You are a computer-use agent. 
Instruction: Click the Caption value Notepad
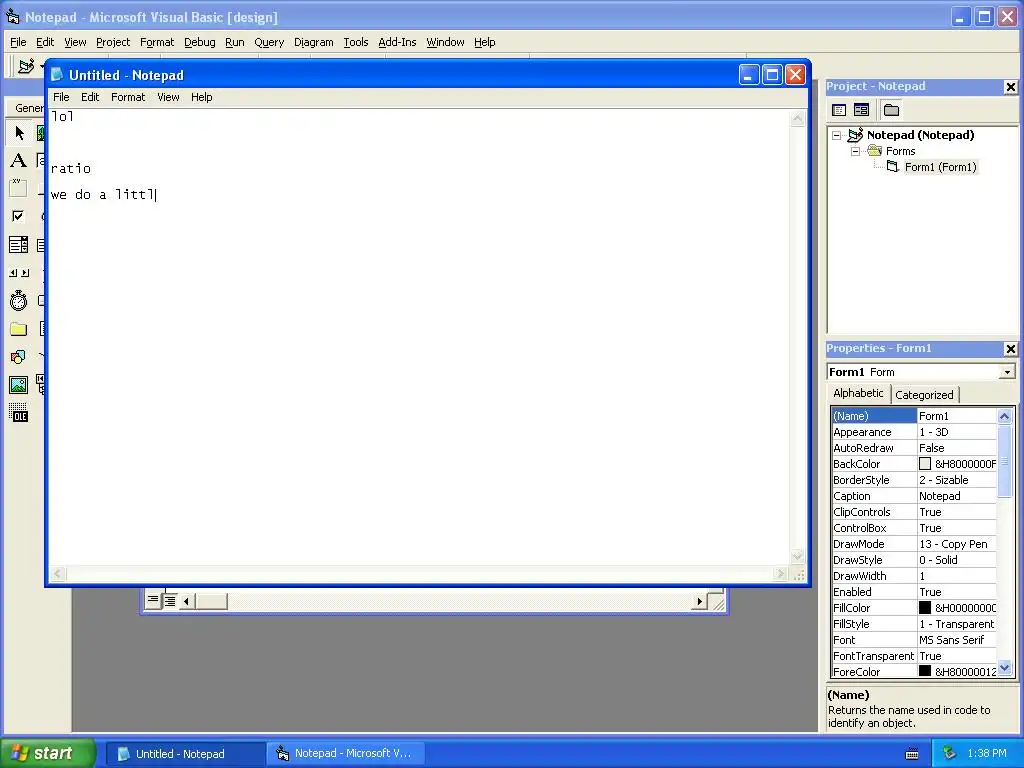[940, 496]
